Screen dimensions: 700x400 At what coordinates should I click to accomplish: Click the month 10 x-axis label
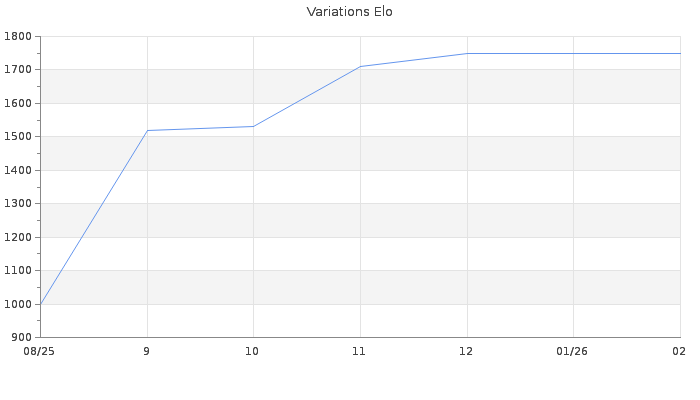coord(253,351)
